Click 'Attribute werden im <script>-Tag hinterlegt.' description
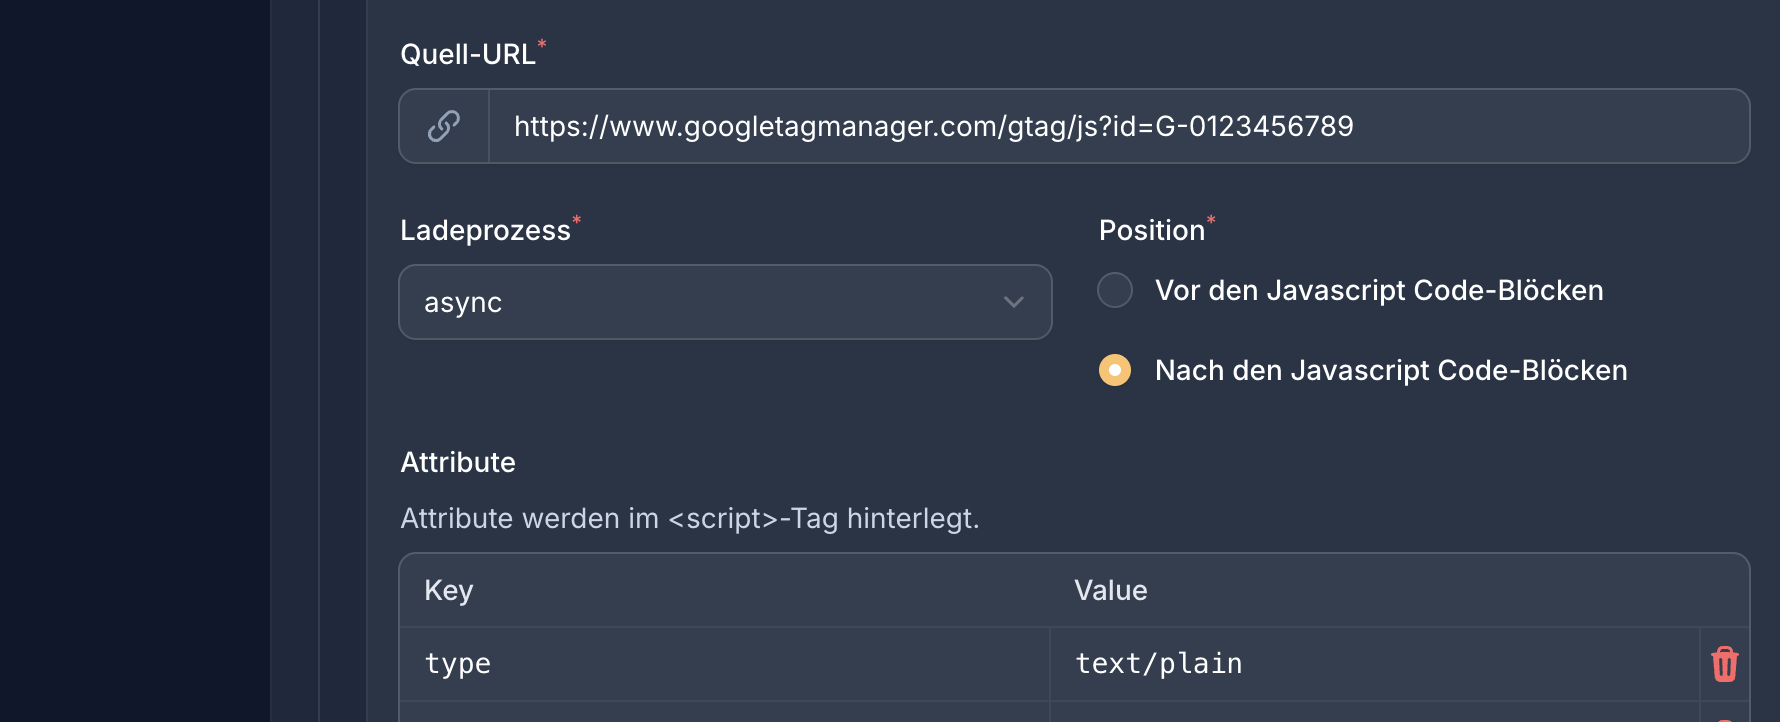Image resolution: width=1780 pixels, height=722 pixels. (690, 518)
